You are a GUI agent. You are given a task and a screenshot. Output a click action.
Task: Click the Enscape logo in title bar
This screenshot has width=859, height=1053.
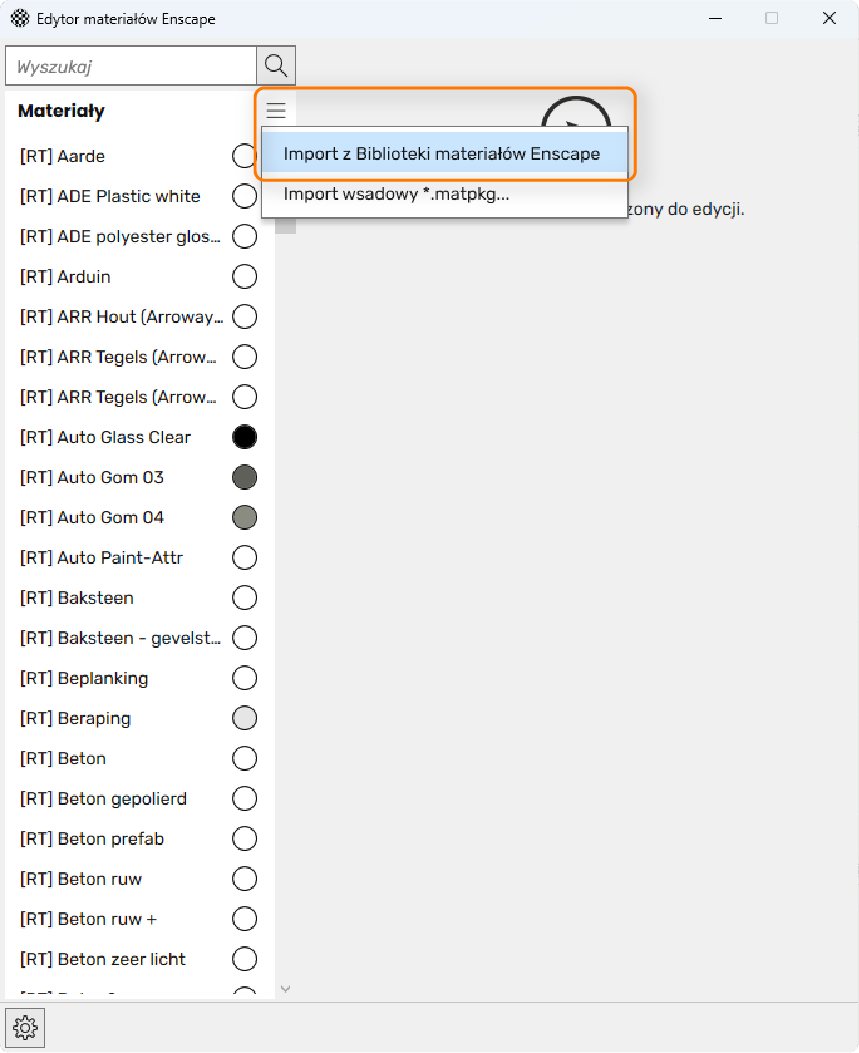pyautogui.click(x=20, y=18)
